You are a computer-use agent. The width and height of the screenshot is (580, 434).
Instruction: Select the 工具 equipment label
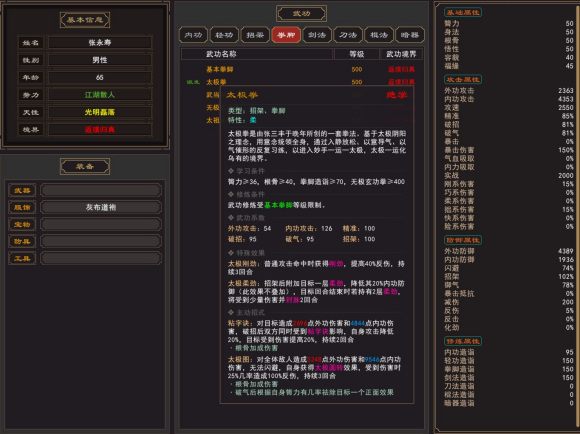22,259
